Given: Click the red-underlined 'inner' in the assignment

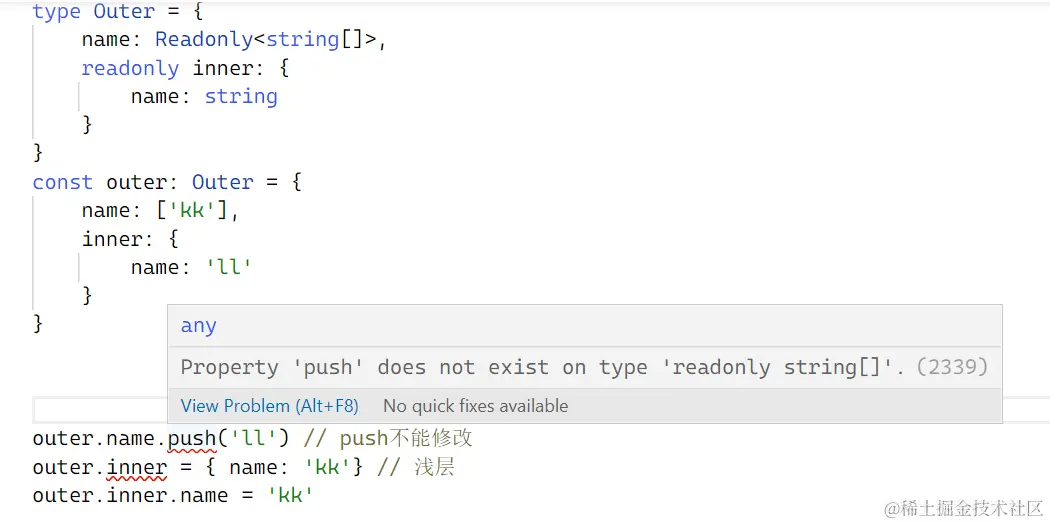Looking at the screenshot, I should 137,467.
